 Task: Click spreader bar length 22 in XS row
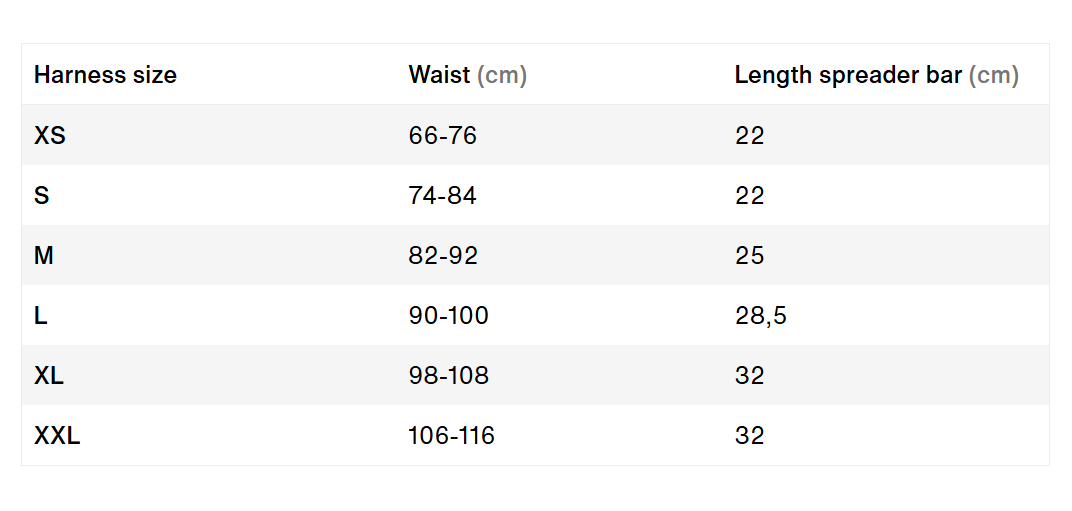pyautogui.click(x=749, y=135)
